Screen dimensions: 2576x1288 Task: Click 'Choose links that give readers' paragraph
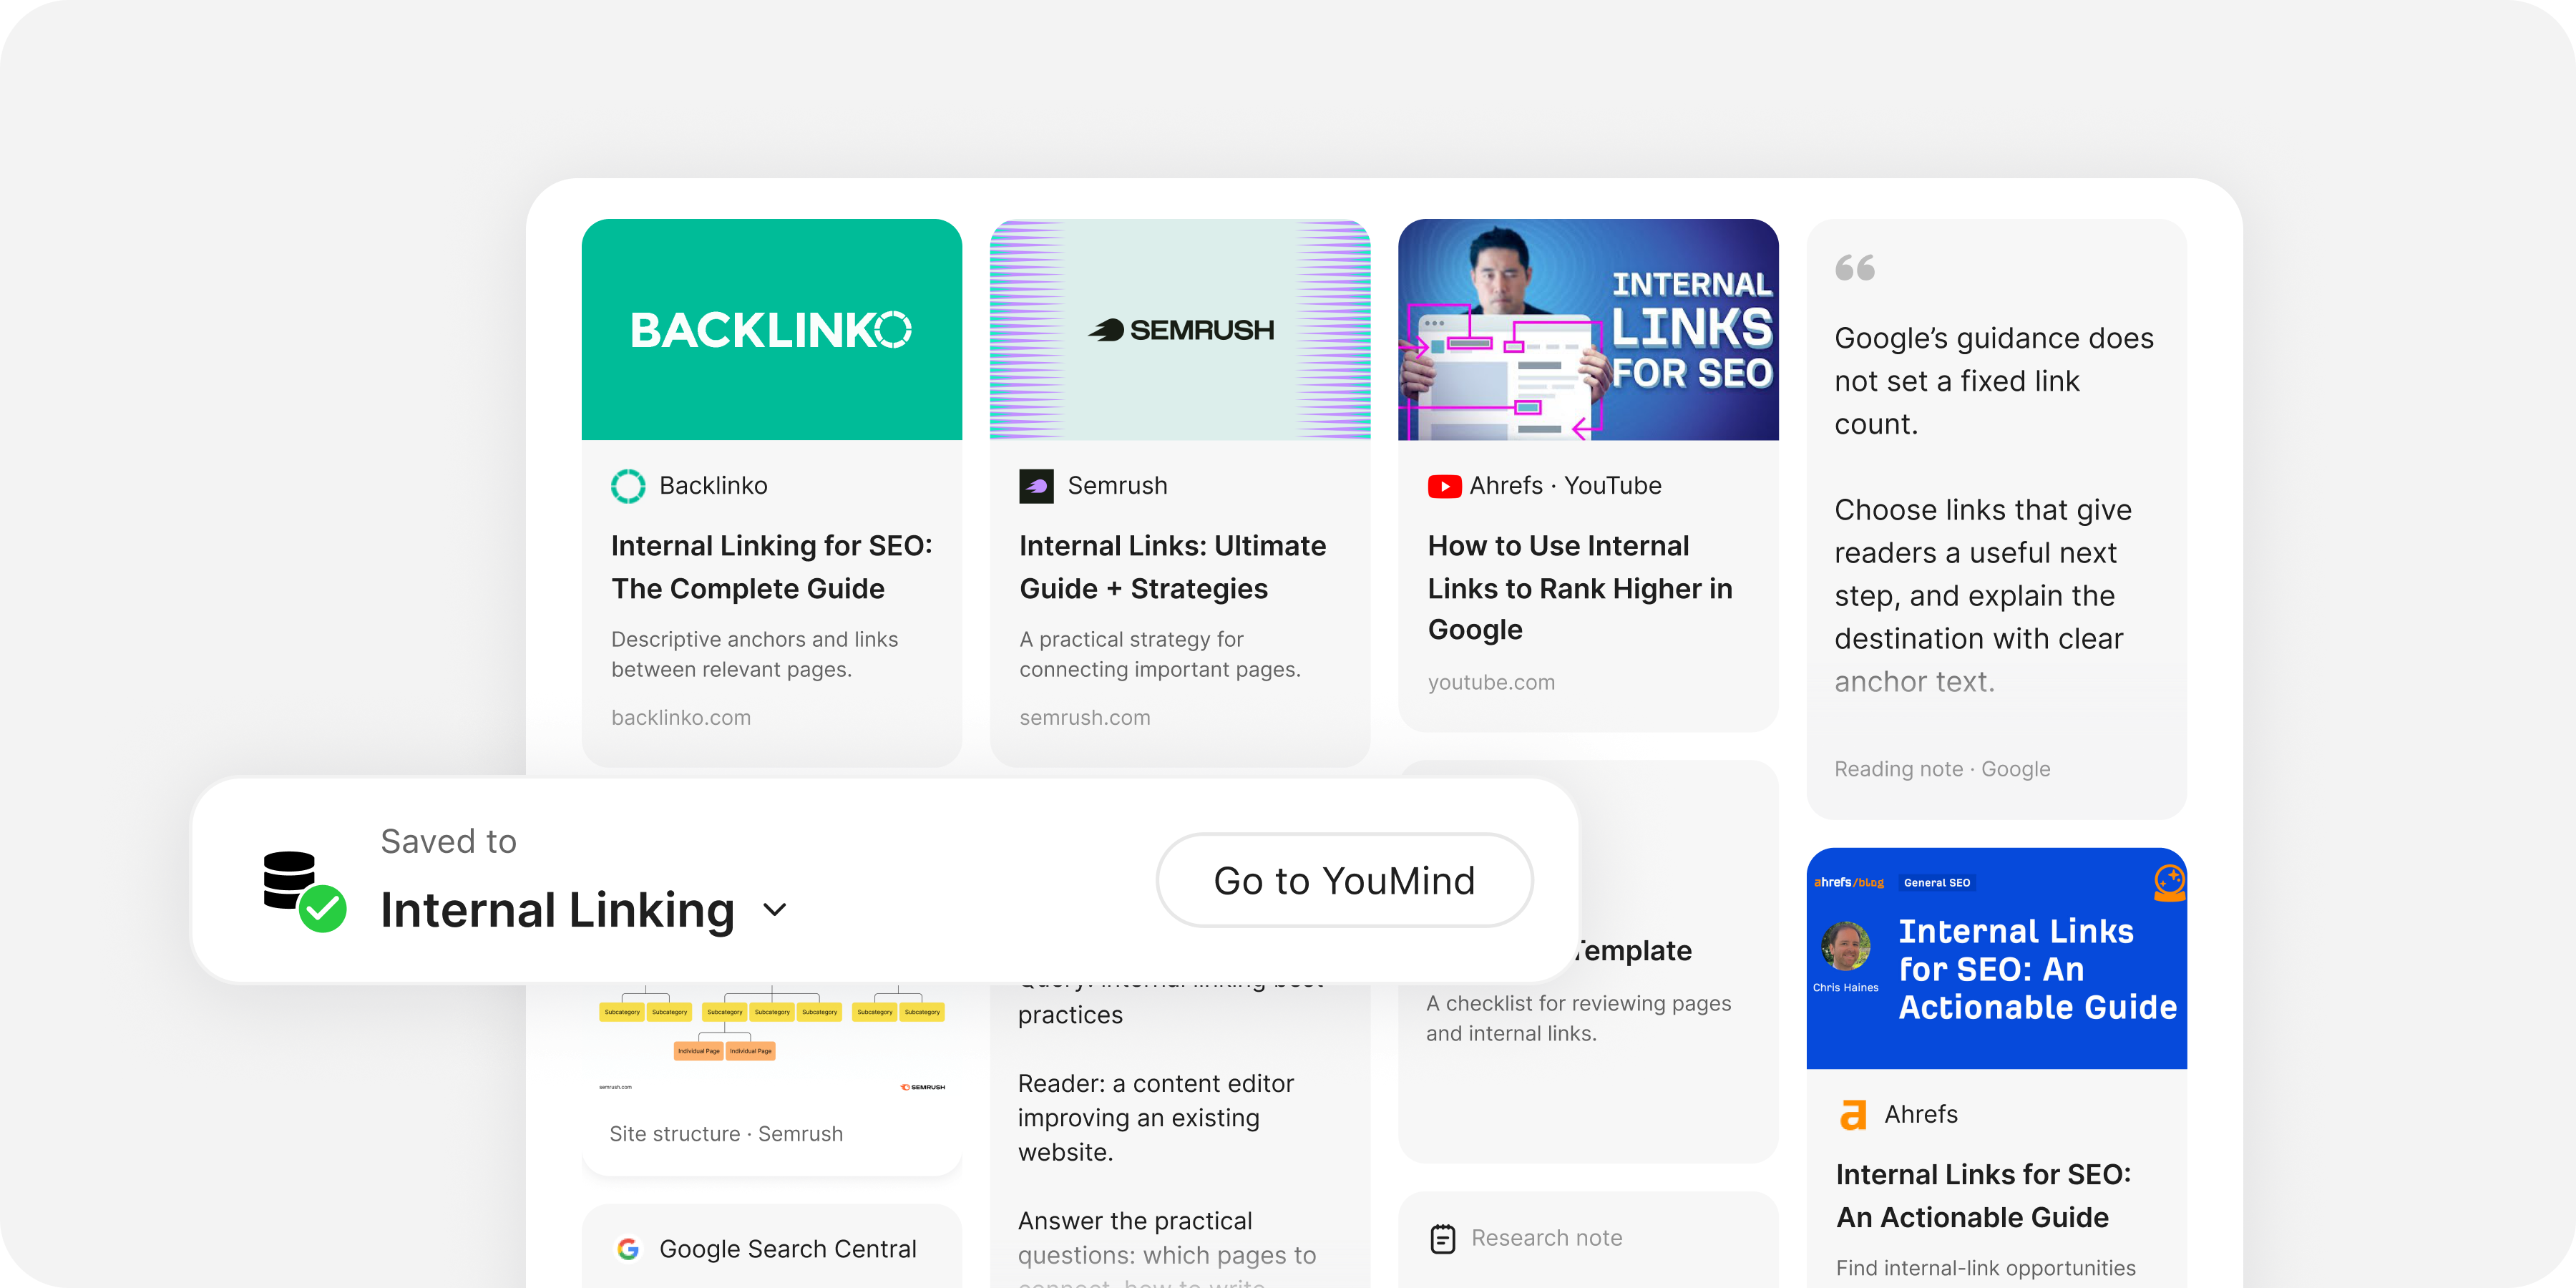tap(1983, 595)
